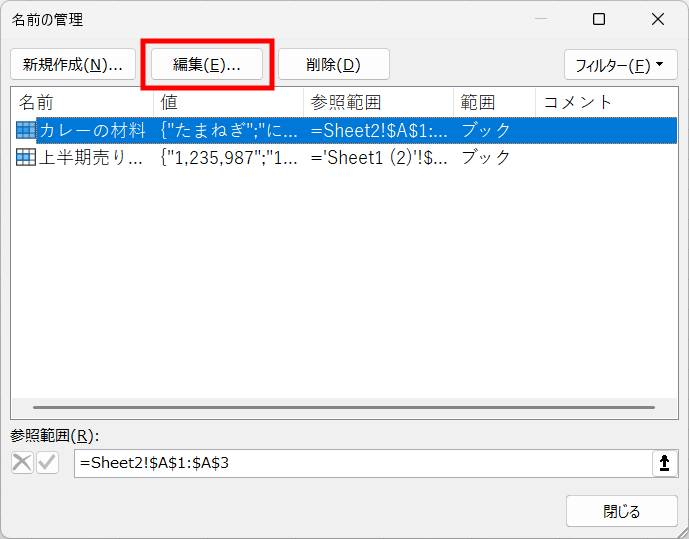The image size is (689, 539).
Task: Click the 上半期売り table icon
Action: pos(25,157)
